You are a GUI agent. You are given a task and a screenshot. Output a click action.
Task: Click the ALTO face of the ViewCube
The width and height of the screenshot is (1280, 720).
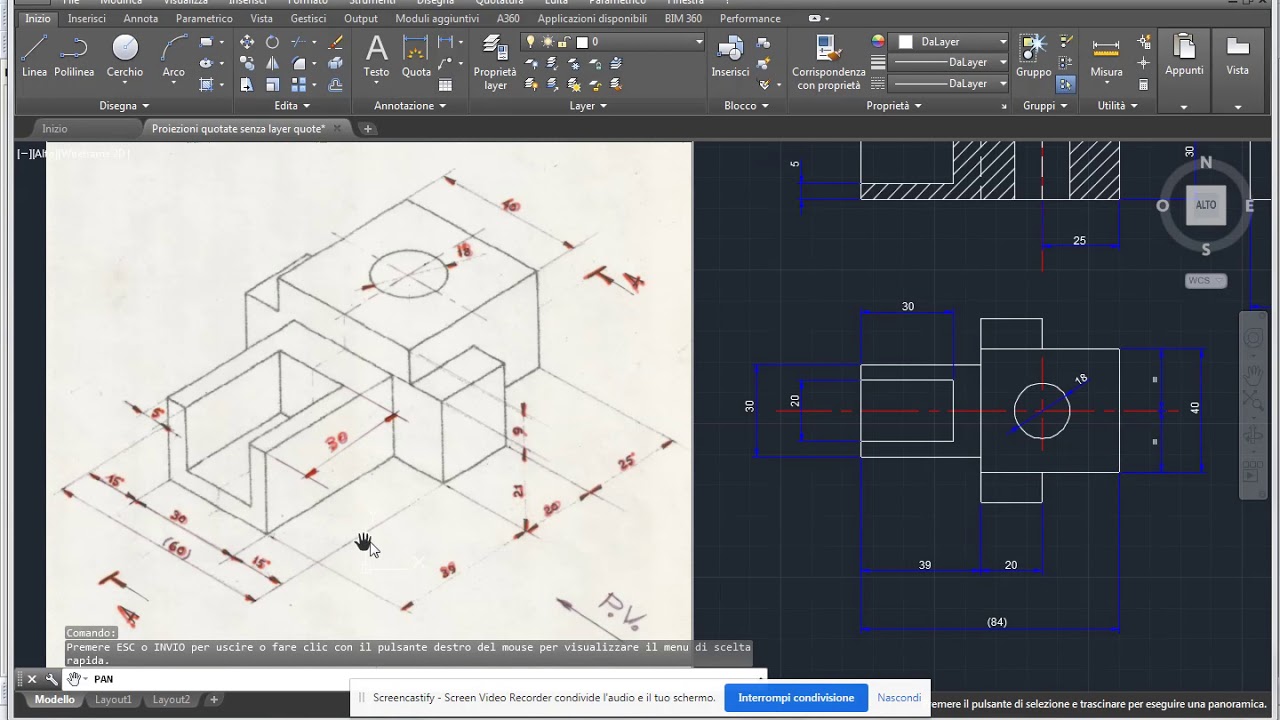[x=1206, y=205]
